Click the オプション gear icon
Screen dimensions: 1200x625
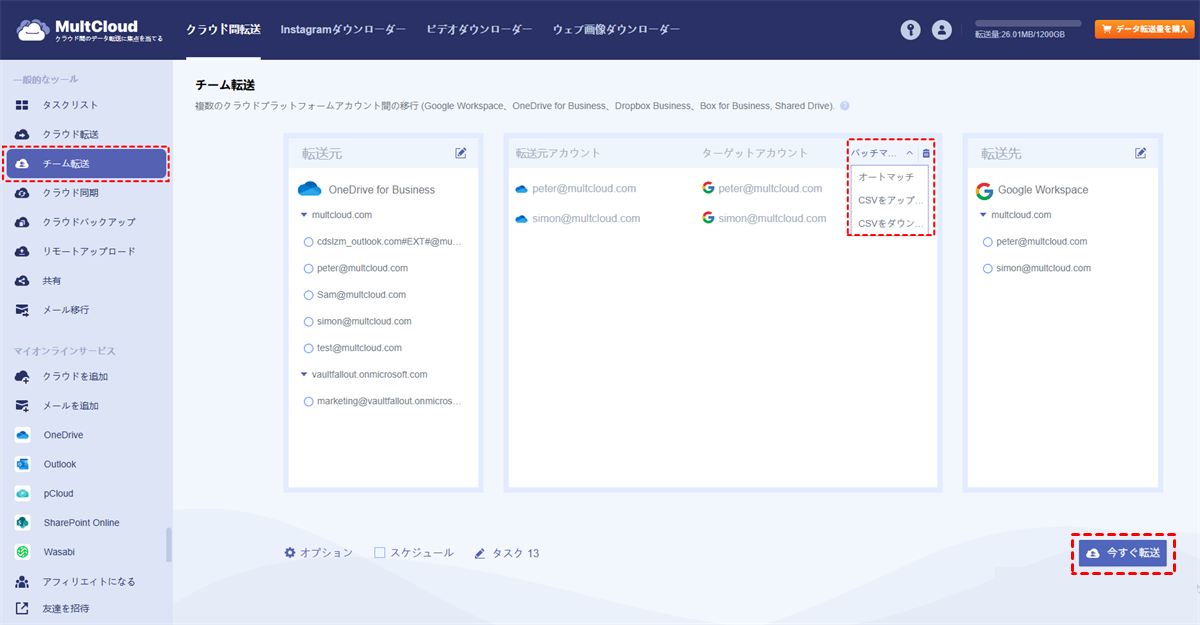tap(290, 552)
